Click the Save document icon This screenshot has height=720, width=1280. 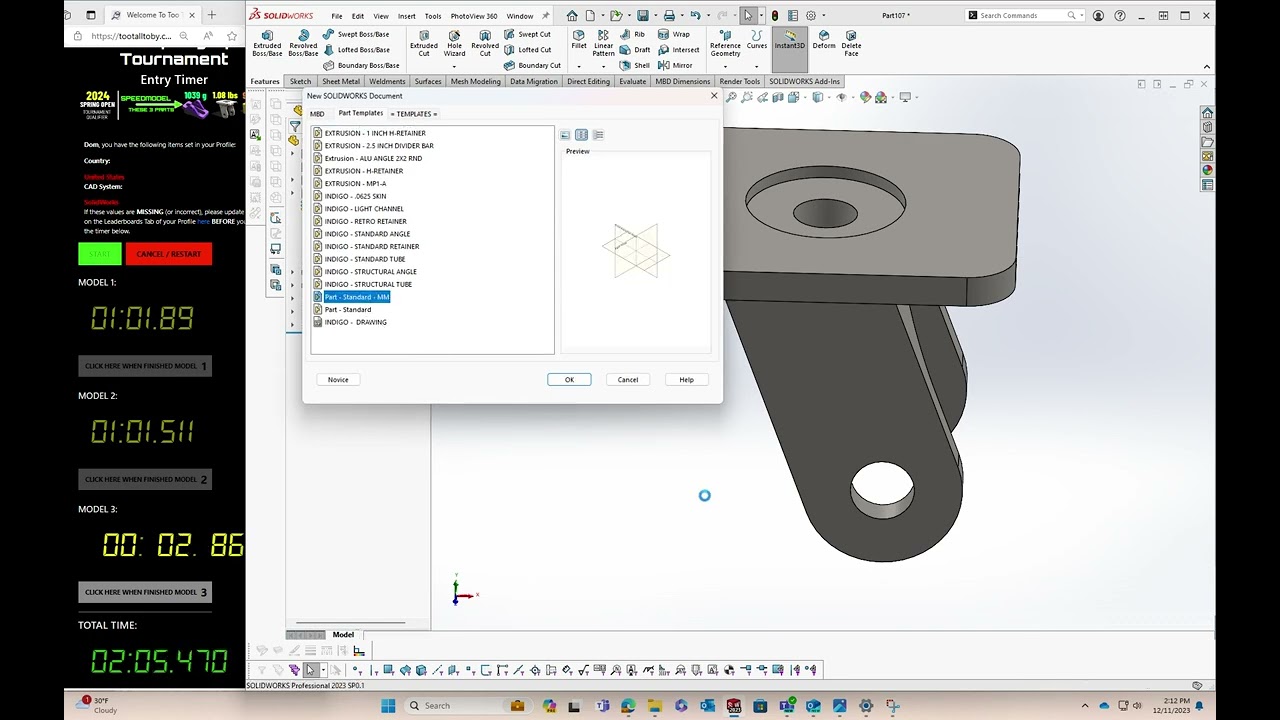642,15
